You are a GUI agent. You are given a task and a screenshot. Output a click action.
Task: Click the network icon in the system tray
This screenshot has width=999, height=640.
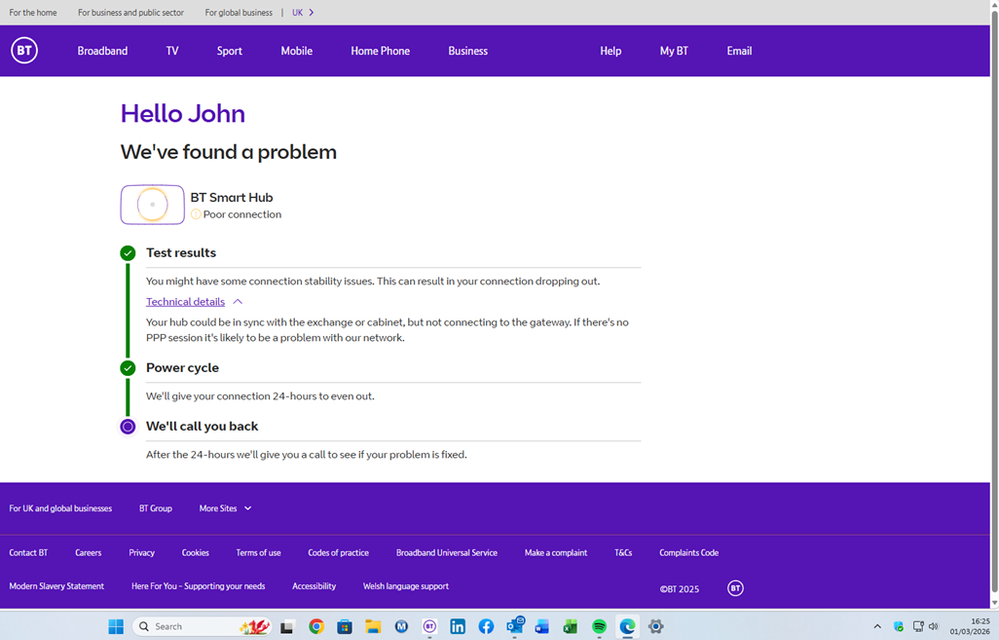click(918, 627)
